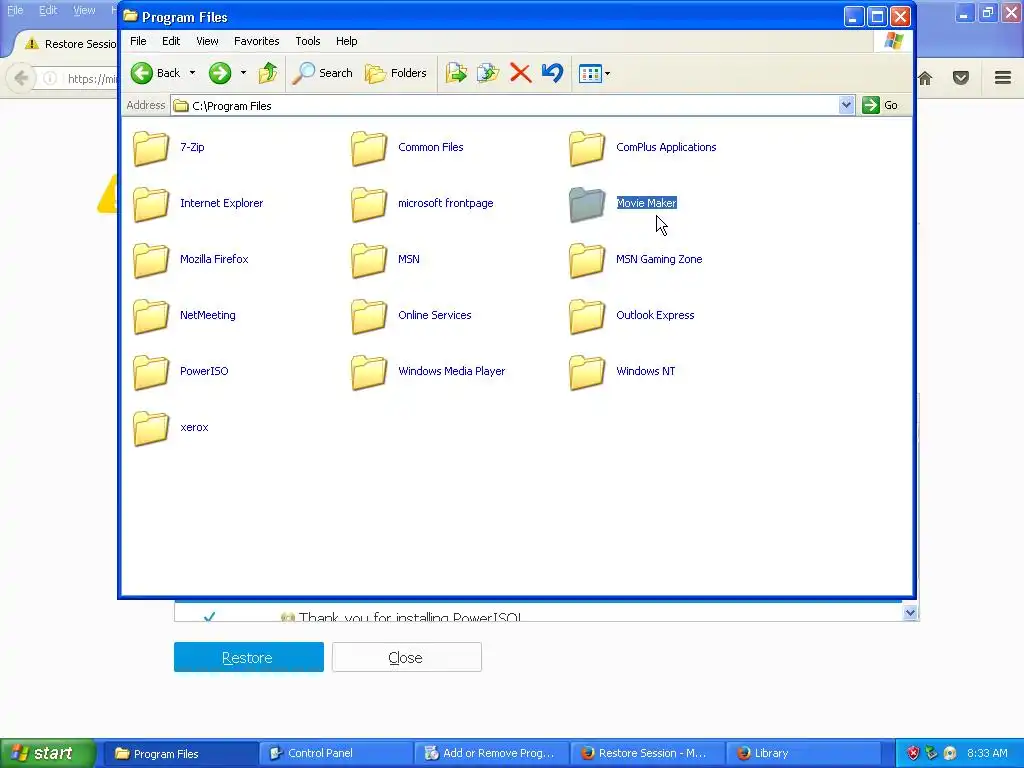The width and height of the screenshot is (1024, 768).
Task: Click the Firefox Home icon
Action: (925, 78)
